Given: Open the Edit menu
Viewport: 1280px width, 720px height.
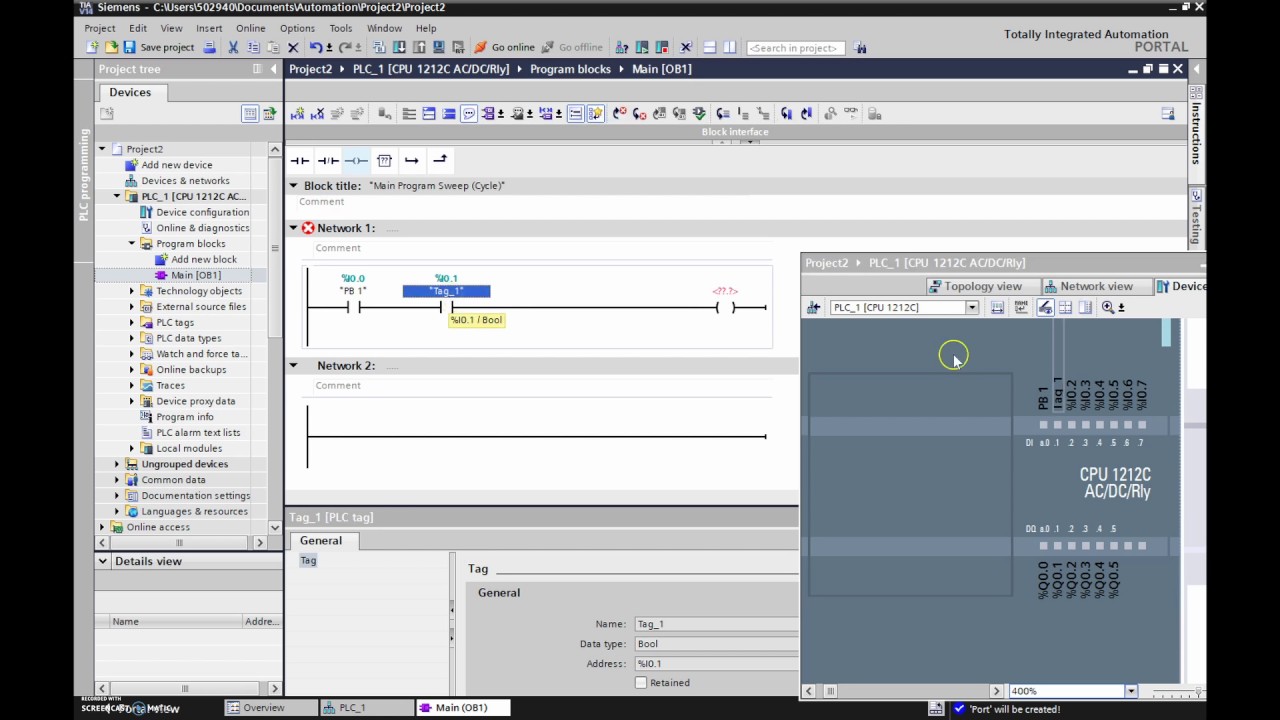Looking at the screenshot, I should (138, 28).
